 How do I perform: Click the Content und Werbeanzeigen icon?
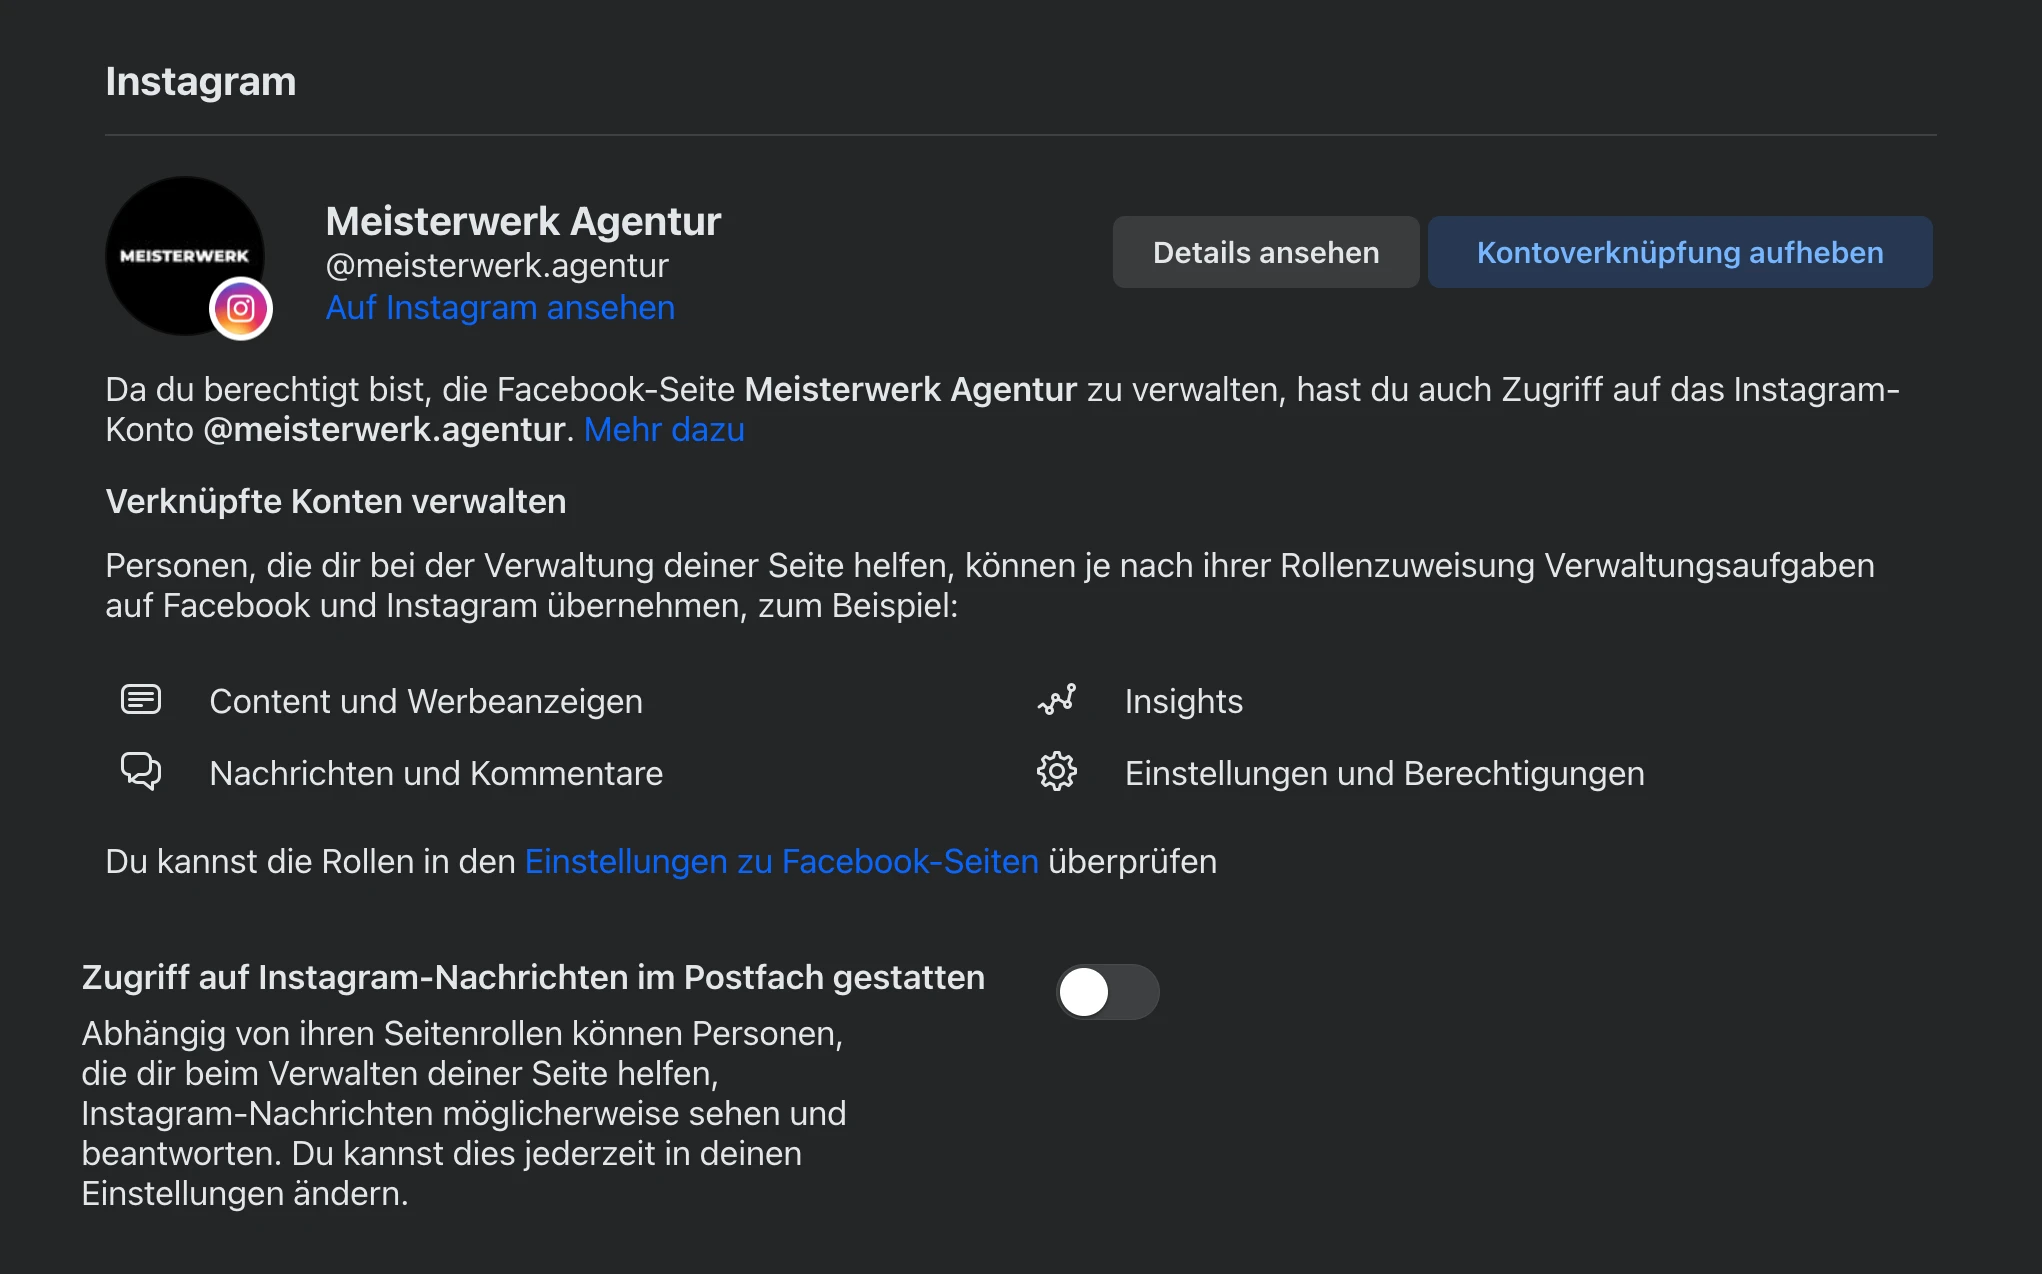pos(141,700)
